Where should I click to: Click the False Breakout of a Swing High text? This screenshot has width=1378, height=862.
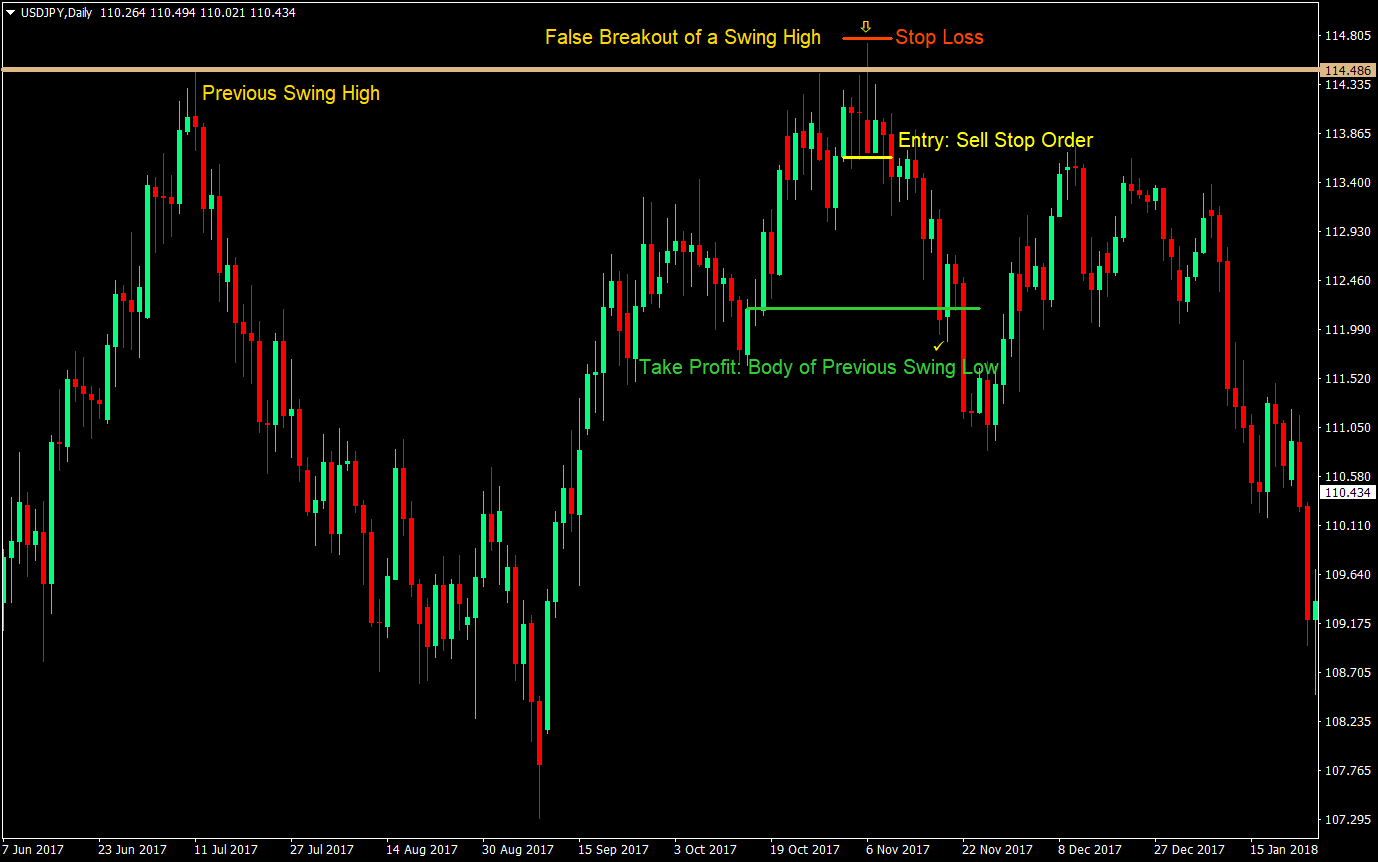(682, 37)
